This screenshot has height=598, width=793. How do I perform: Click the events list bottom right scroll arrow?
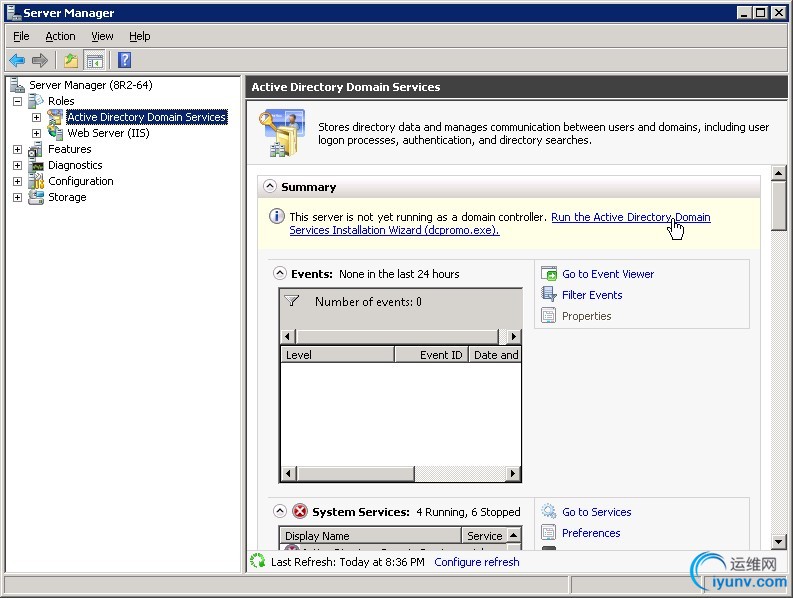(x=513, y=474)
